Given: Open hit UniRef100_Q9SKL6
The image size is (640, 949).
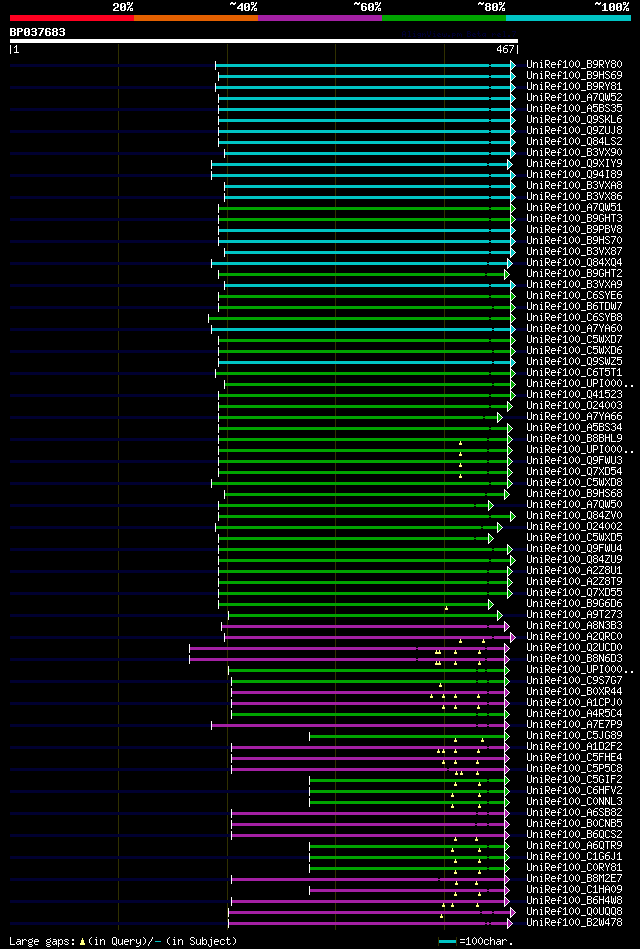Looking at the screenshot, I should point(574,119).
